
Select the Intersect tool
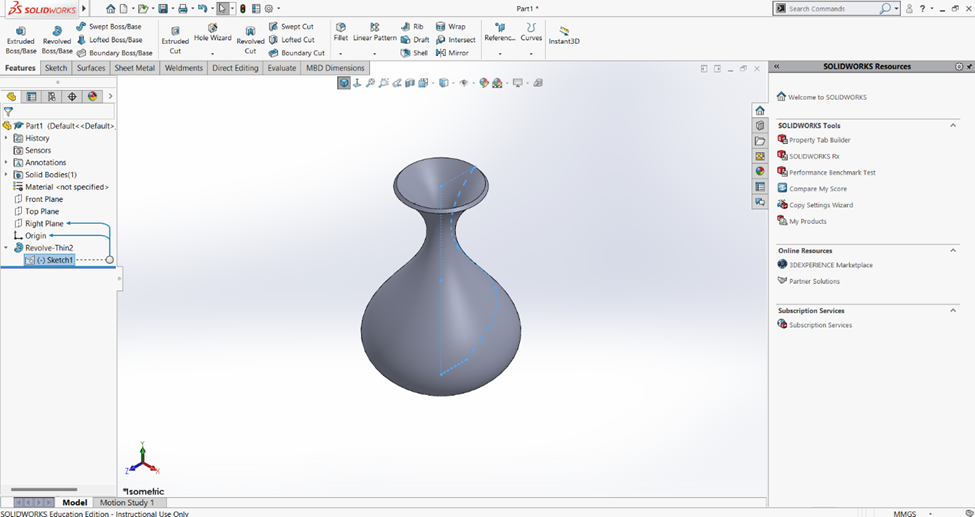point(455,40)
